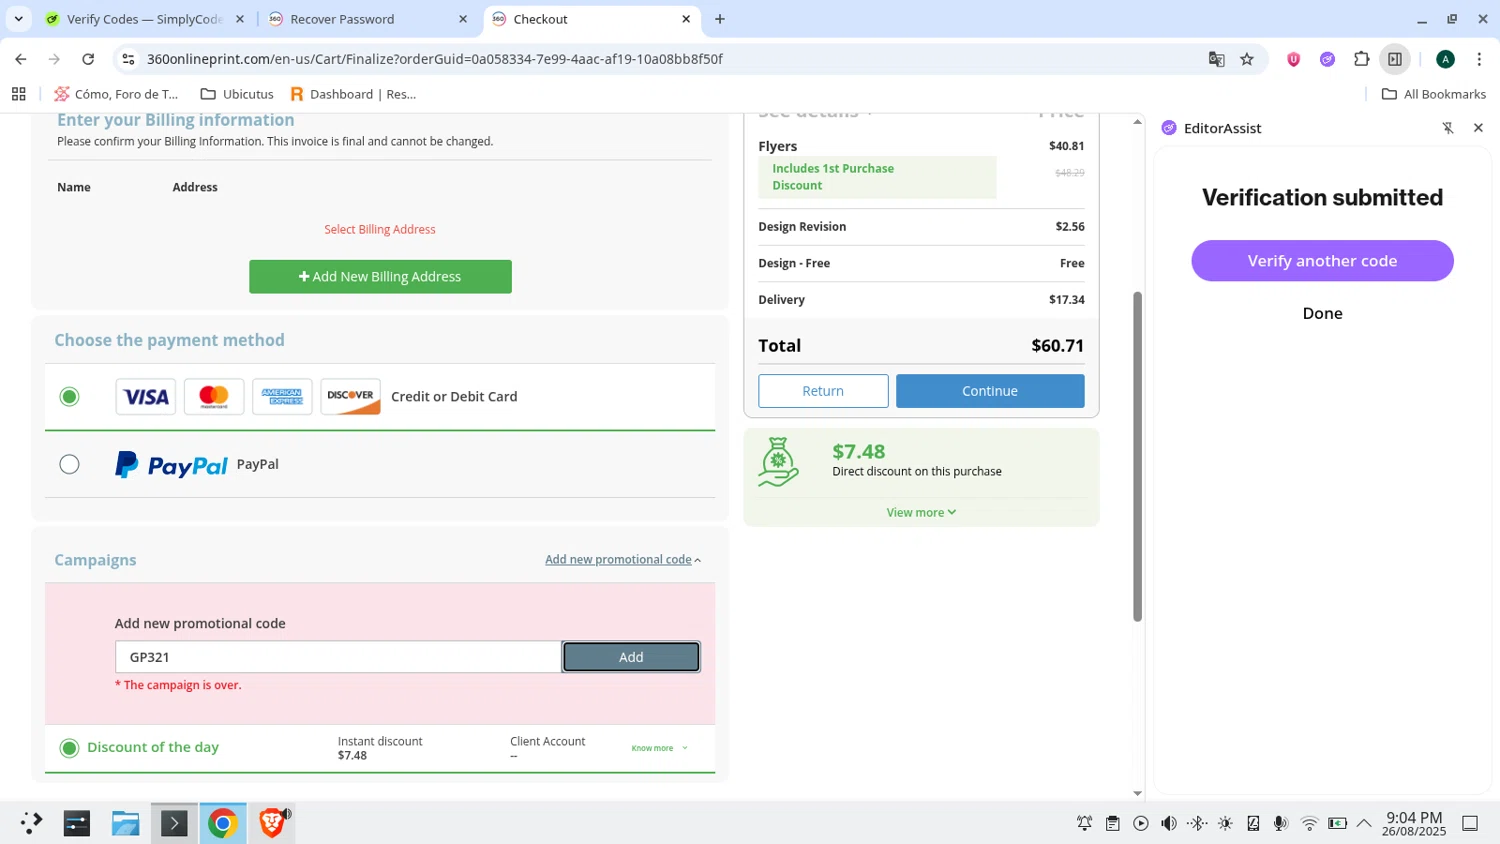Click the PayPal logo

(171, 465)
